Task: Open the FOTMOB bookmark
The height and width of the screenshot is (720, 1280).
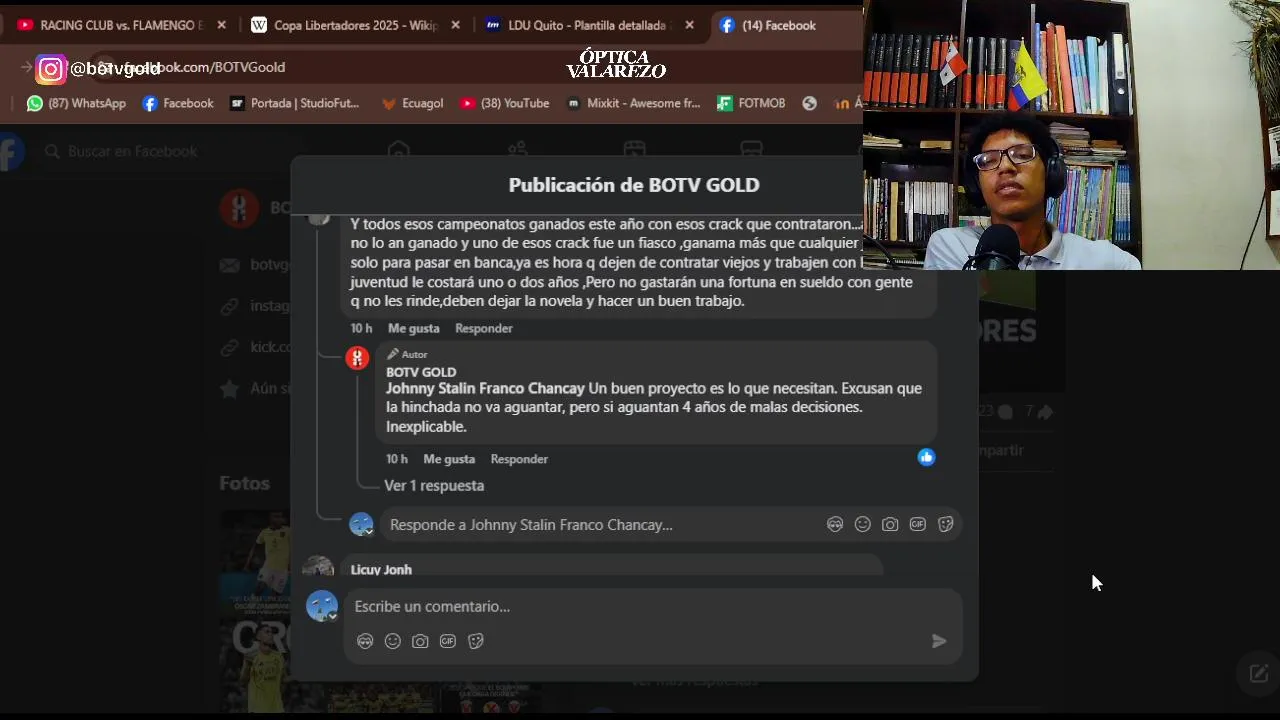Action: (x=751, y=103)
